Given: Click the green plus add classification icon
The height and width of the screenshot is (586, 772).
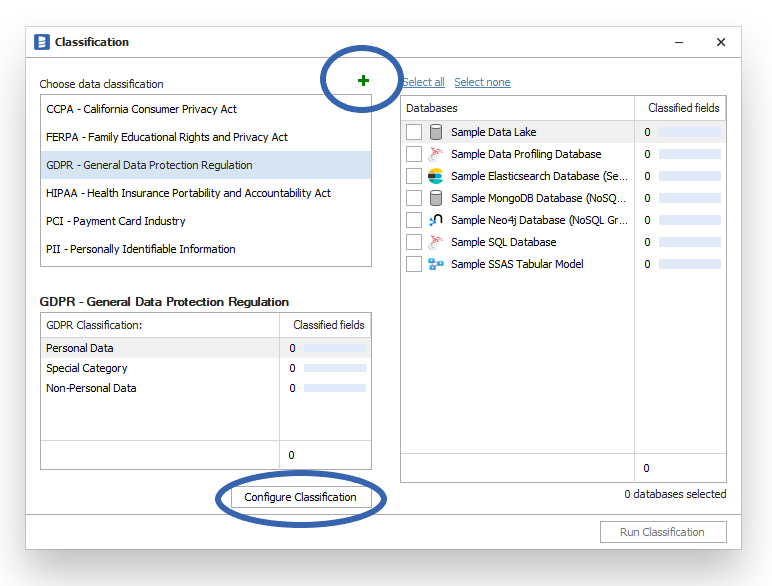Looking at the screenshot, I should 363,81.
